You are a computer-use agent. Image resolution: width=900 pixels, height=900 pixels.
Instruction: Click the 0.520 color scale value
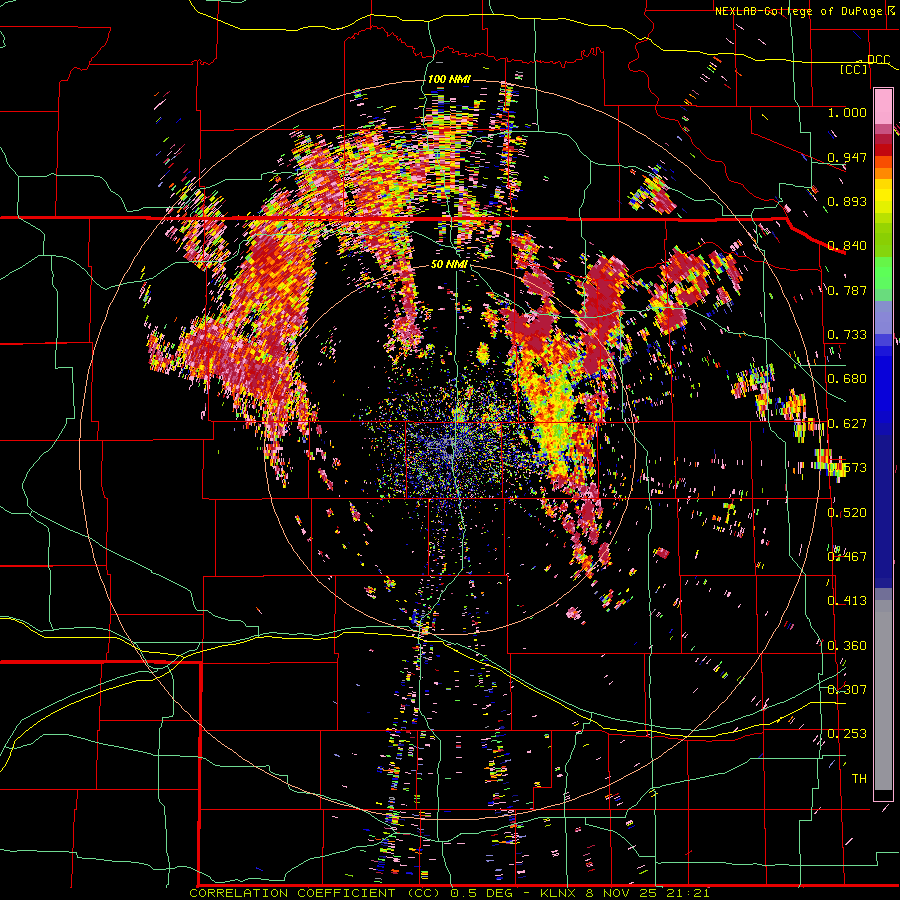coord(847,512)
